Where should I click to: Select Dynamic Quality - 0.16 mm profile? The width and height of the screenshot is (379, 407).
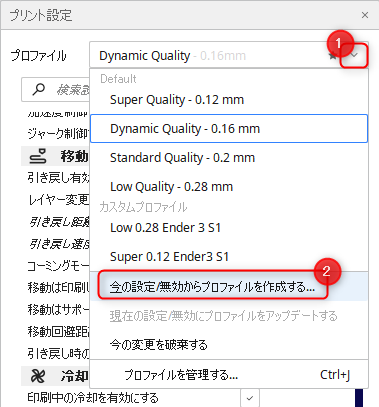click(x=229, y=129)
